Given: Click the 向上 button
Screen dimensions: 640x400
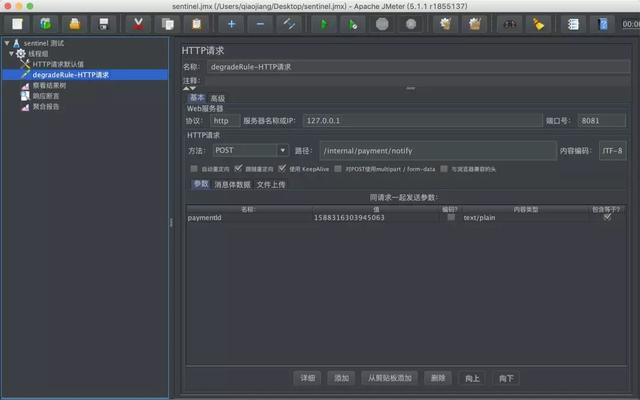Looking at the screenshot, I should [472, 378].
